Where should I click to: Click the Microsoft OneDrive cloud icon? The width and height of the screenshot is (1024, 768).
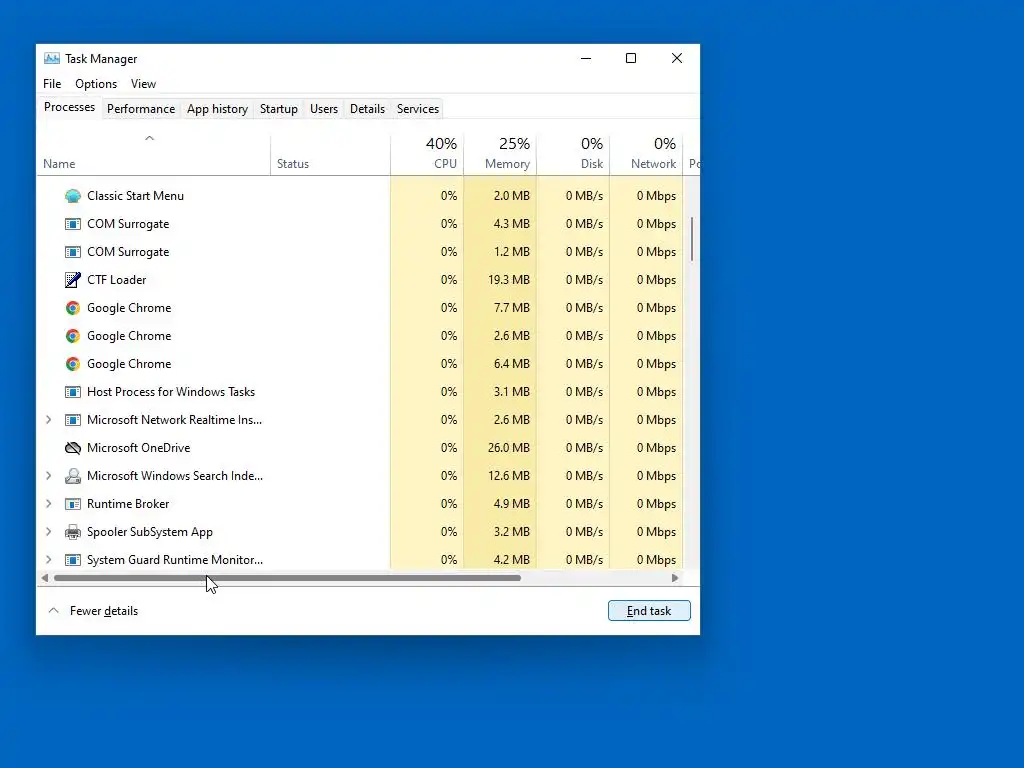[72, 448]
